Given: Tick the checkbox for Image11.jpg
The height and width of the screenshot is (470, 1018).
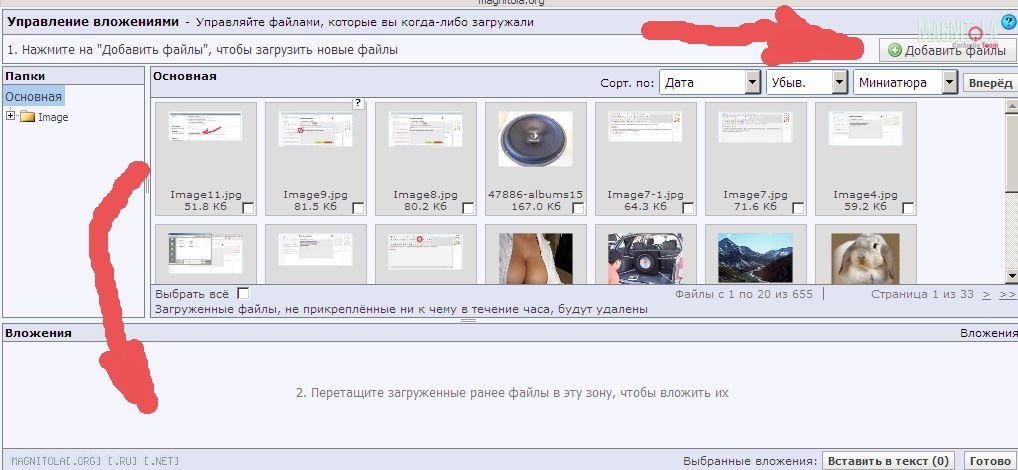Looking at the screenshot, I should coord(248,207).
